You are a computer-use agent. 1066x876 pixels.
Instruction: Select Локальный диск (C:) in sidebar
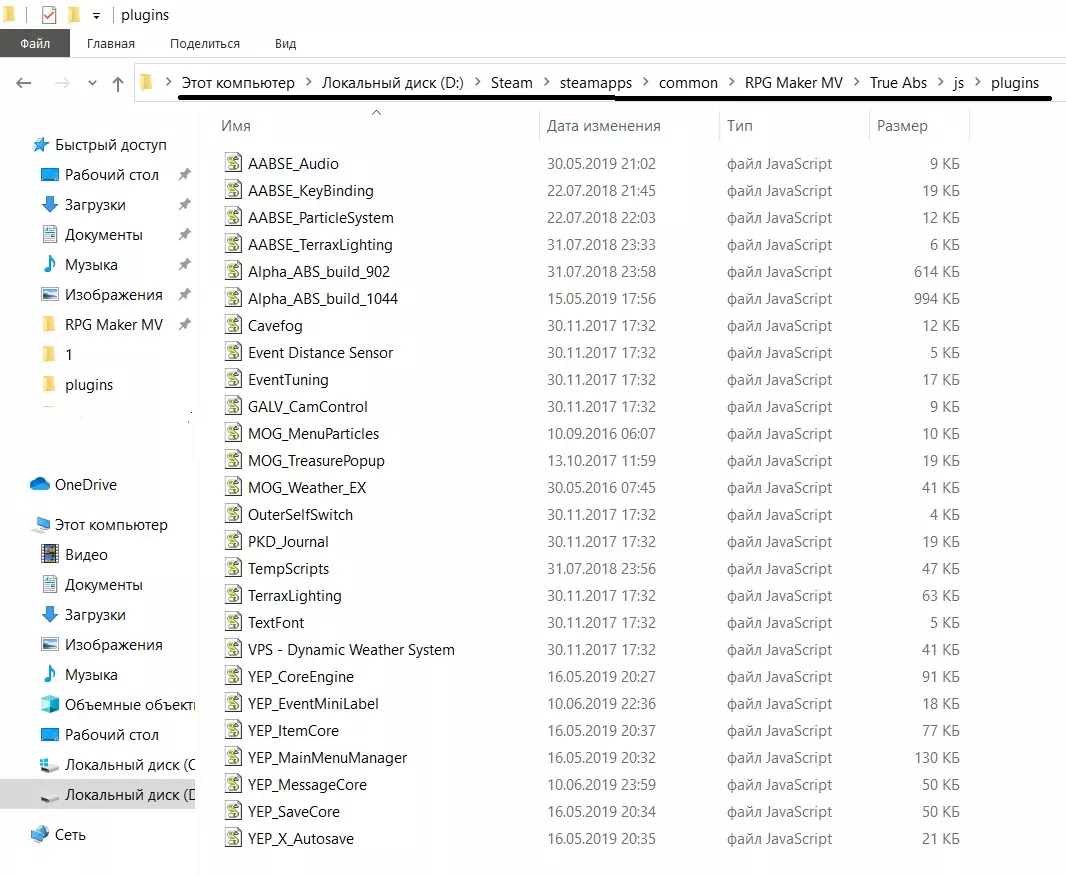click(x=129, y=765)
